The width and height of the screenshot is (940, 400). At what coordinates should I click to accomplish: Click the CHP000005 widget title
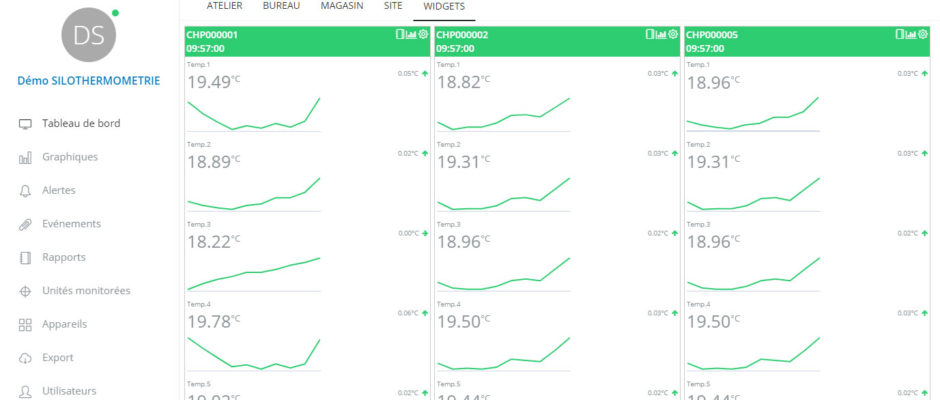pyautogui.click(x=712, y=35)
